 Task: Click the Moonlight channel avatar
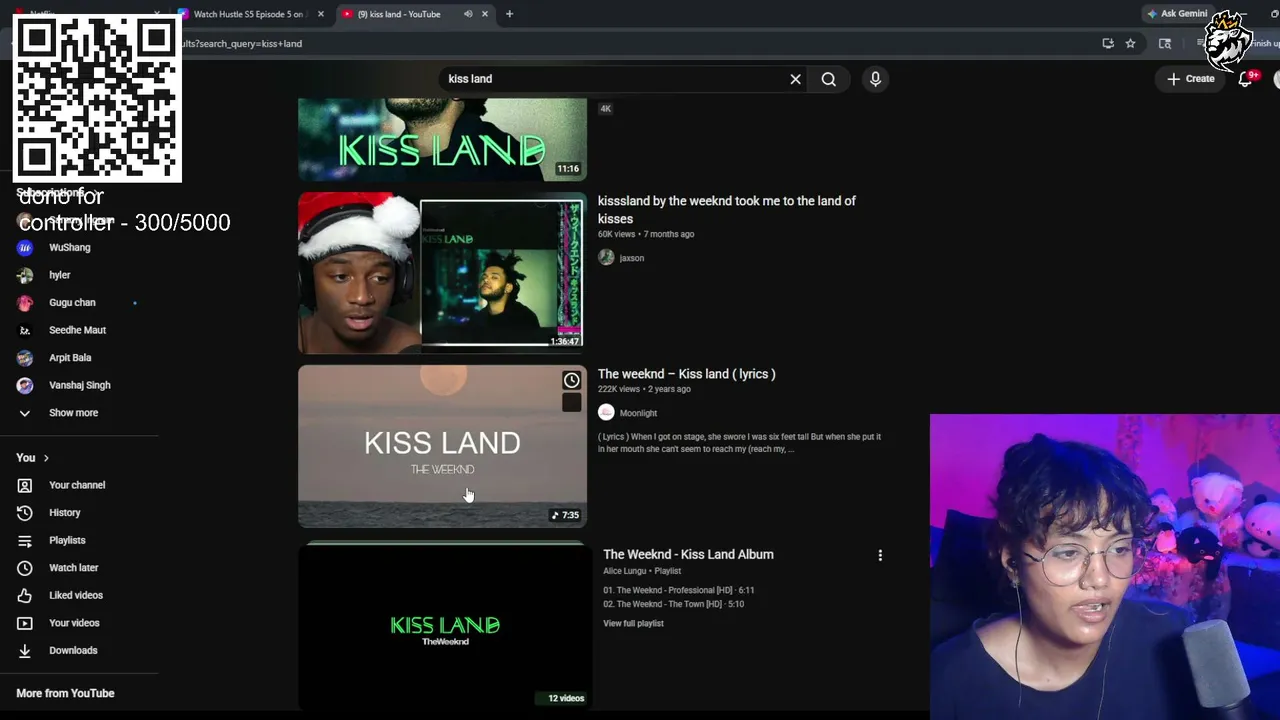point(606,412)
